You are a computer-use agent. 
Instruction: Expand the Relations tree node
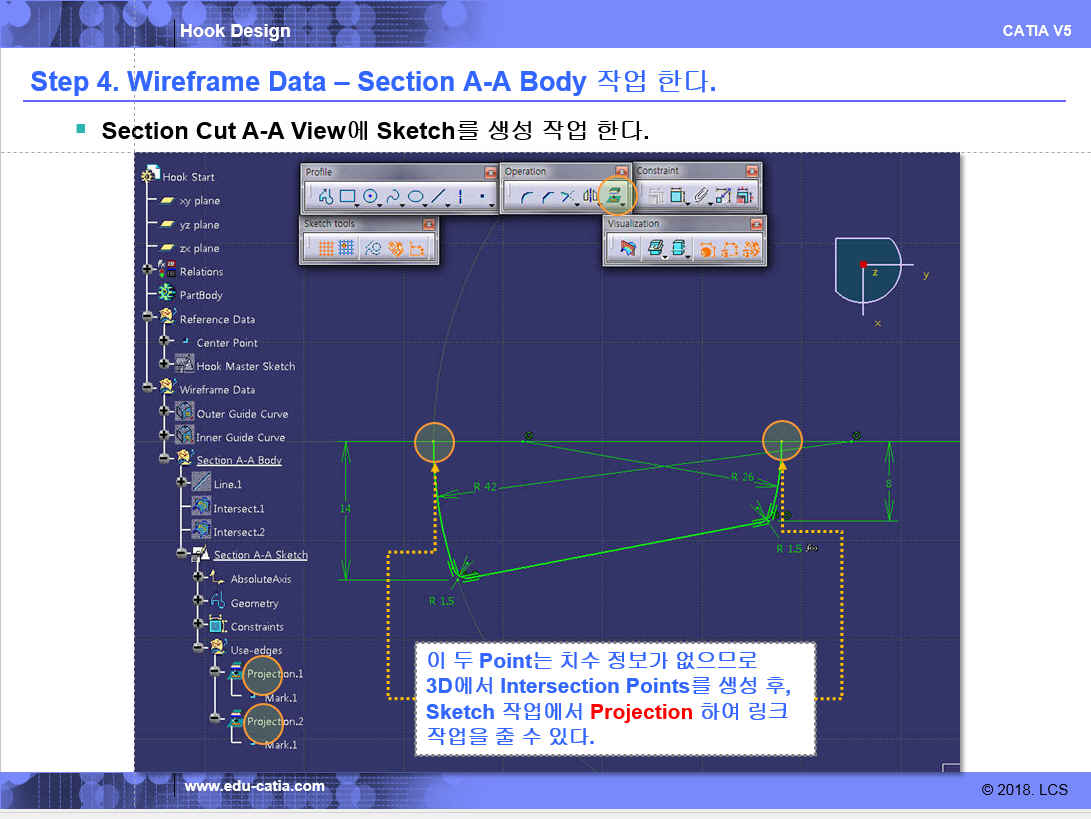pos(149,271)
